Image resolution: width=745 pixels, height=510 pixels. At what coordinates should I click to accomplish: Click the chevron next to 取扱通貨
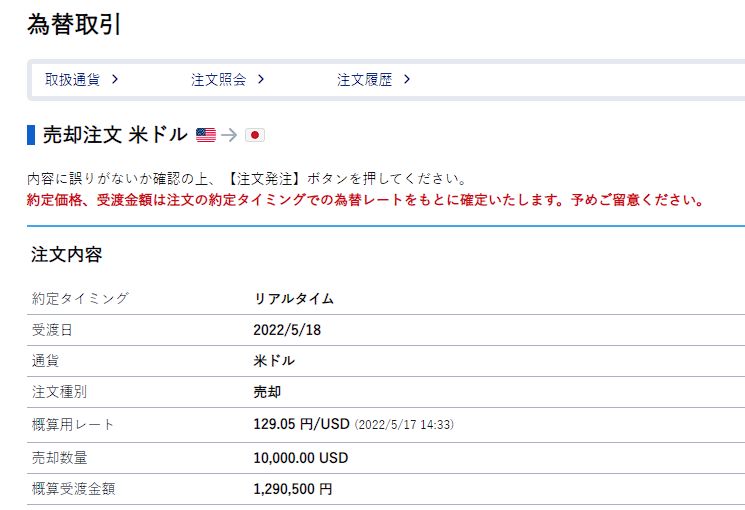coord(116,79)
